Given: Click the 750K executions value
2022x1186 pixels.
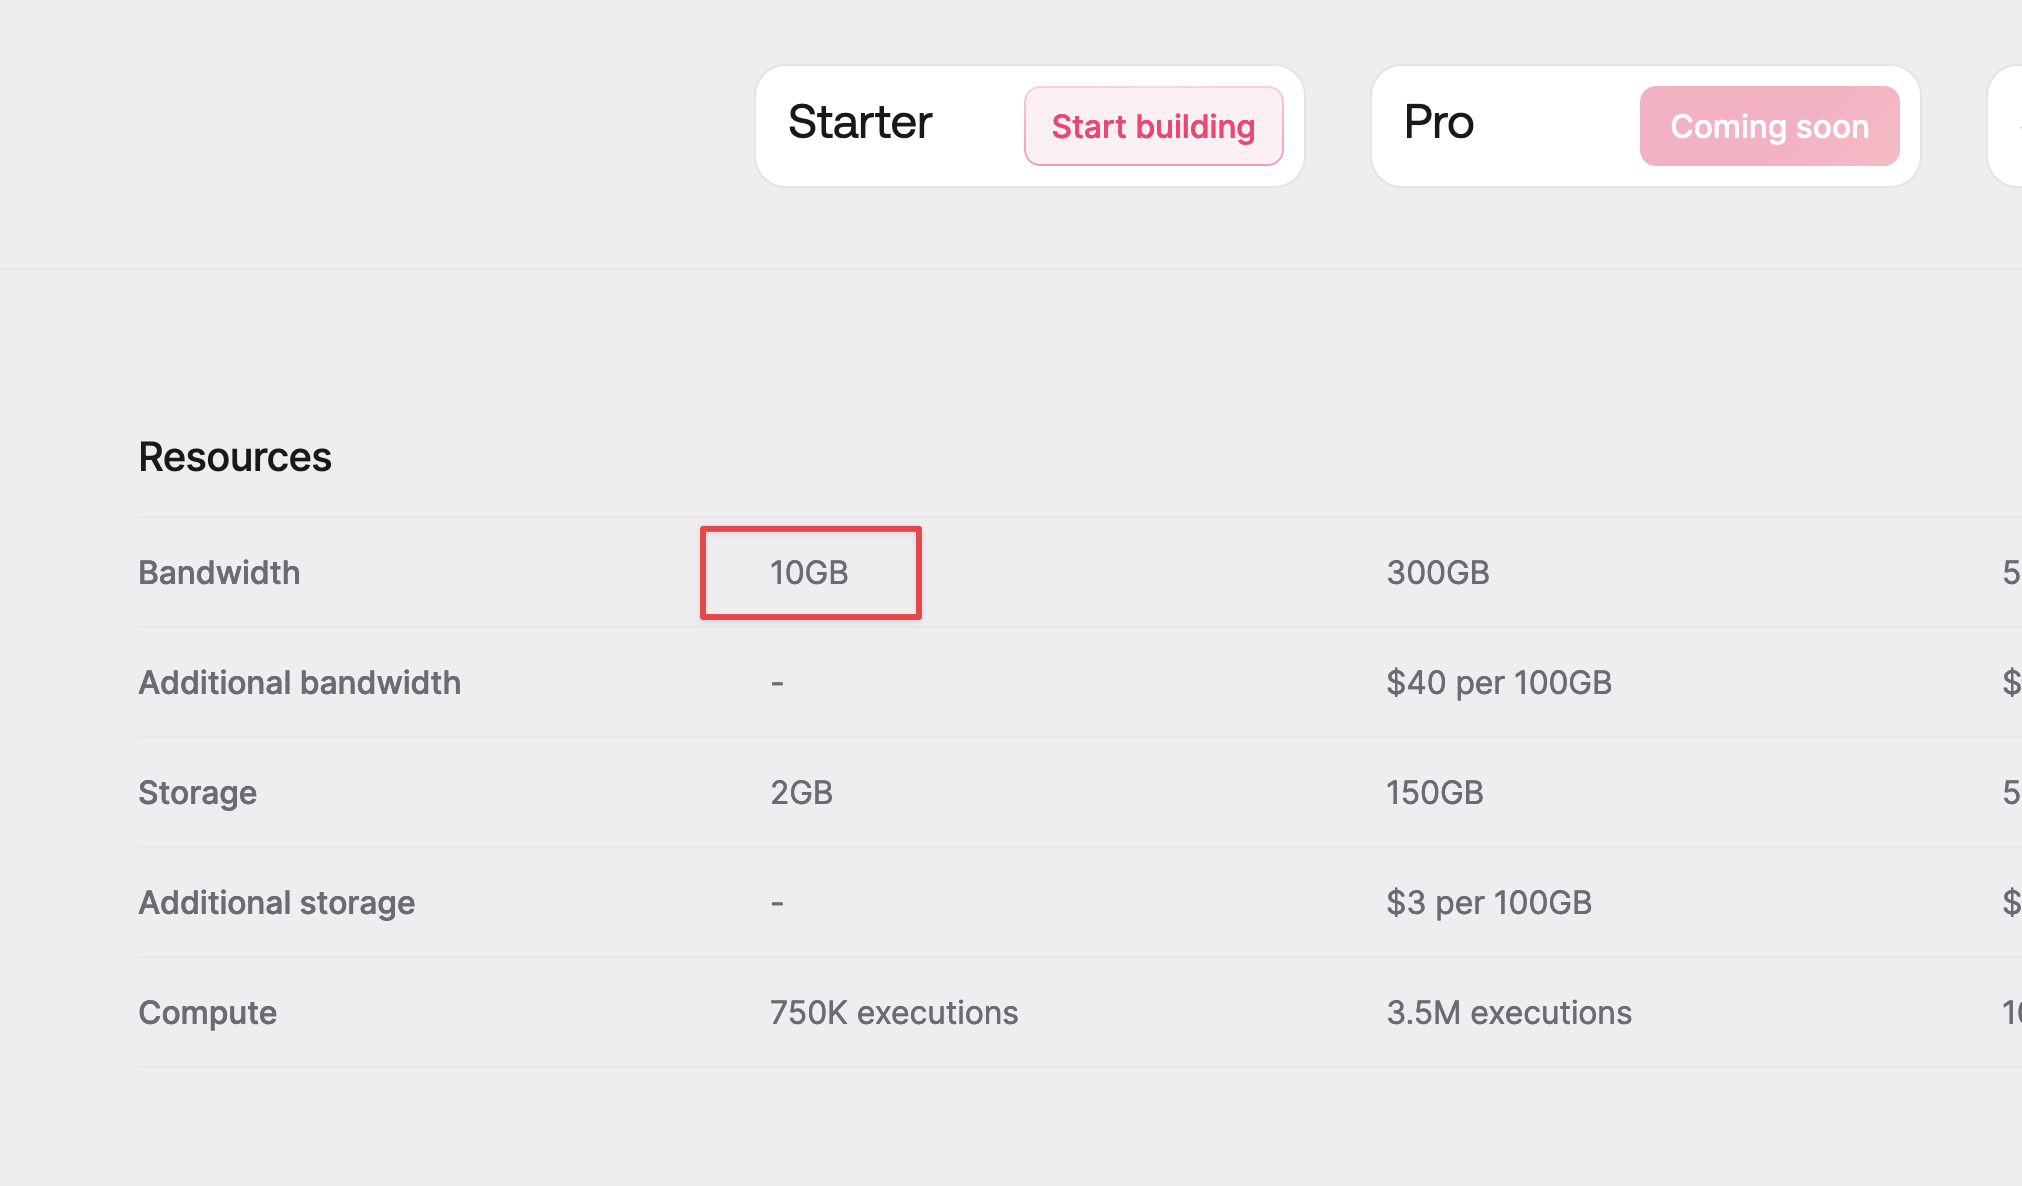Looking at the screenshot, I should tap(894, 1012).
